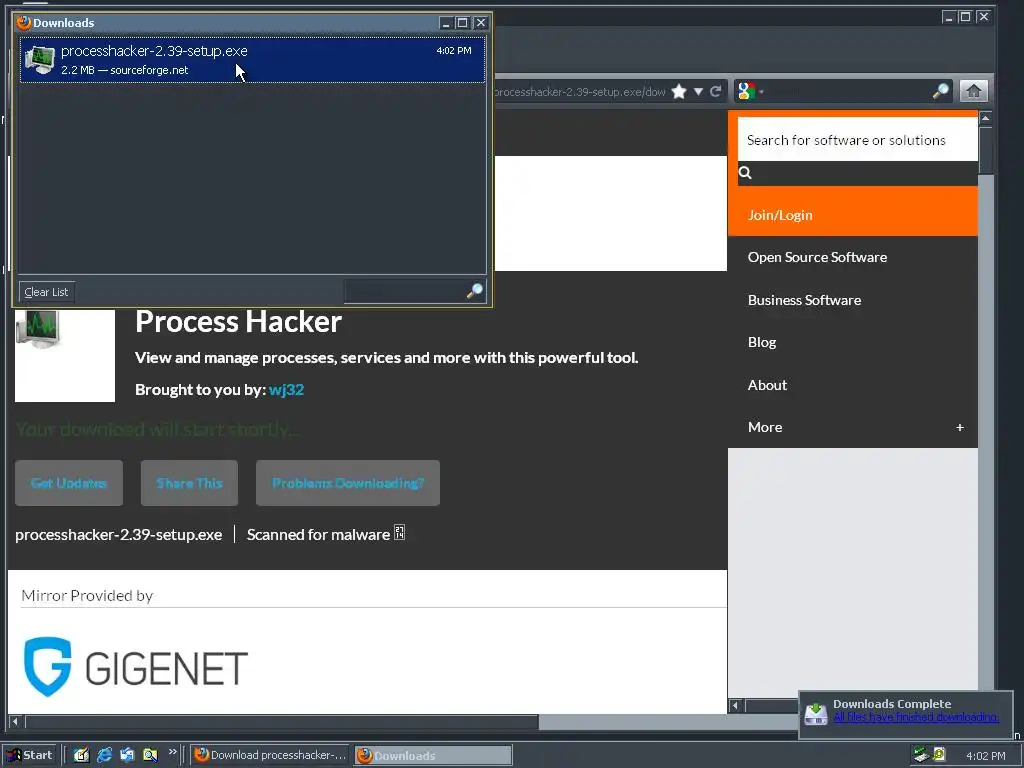
Task: Bookmark this page with the star icon
Action: 679,91
